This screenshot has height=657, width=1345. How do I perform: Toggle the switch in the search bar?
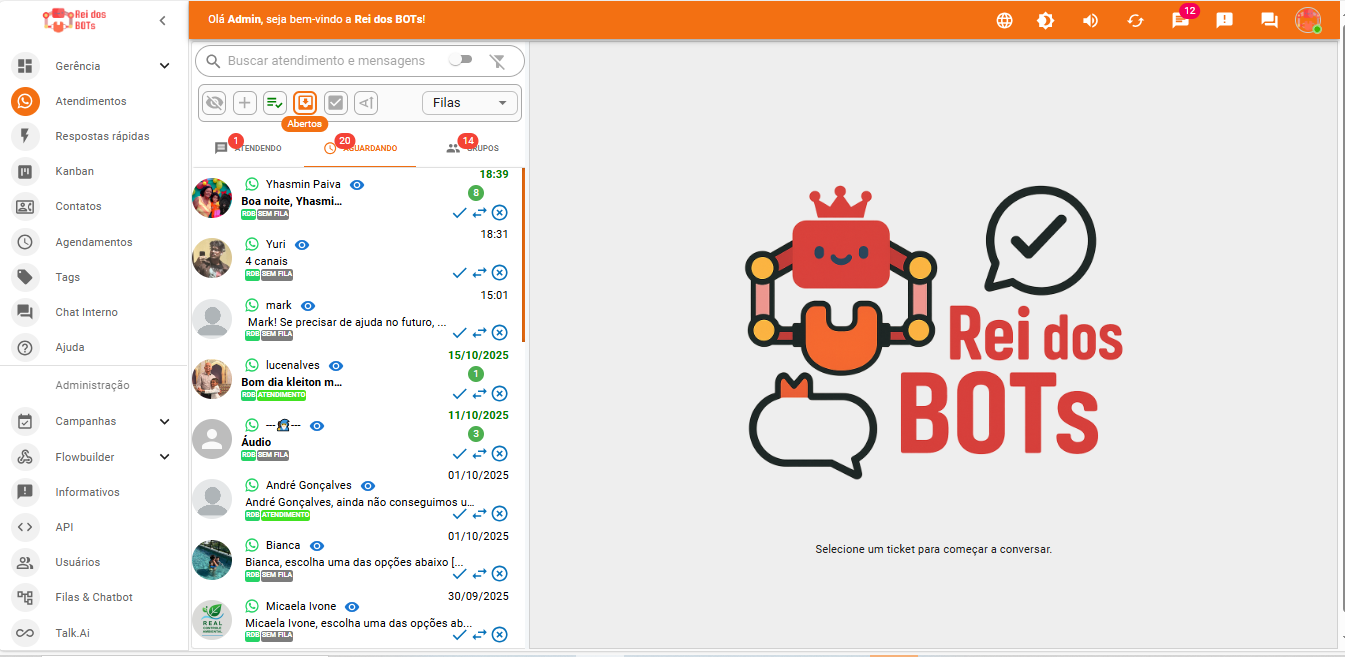click(460, 60)
